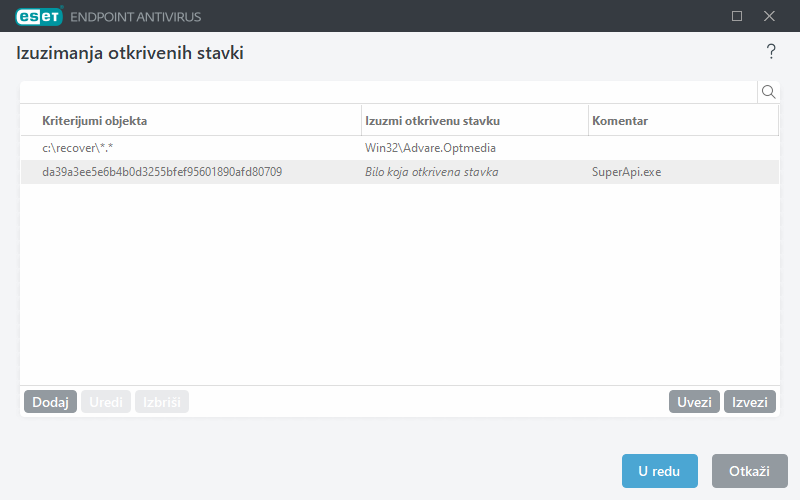
Task: Open the help question mark
Action: tap(771, 51)
